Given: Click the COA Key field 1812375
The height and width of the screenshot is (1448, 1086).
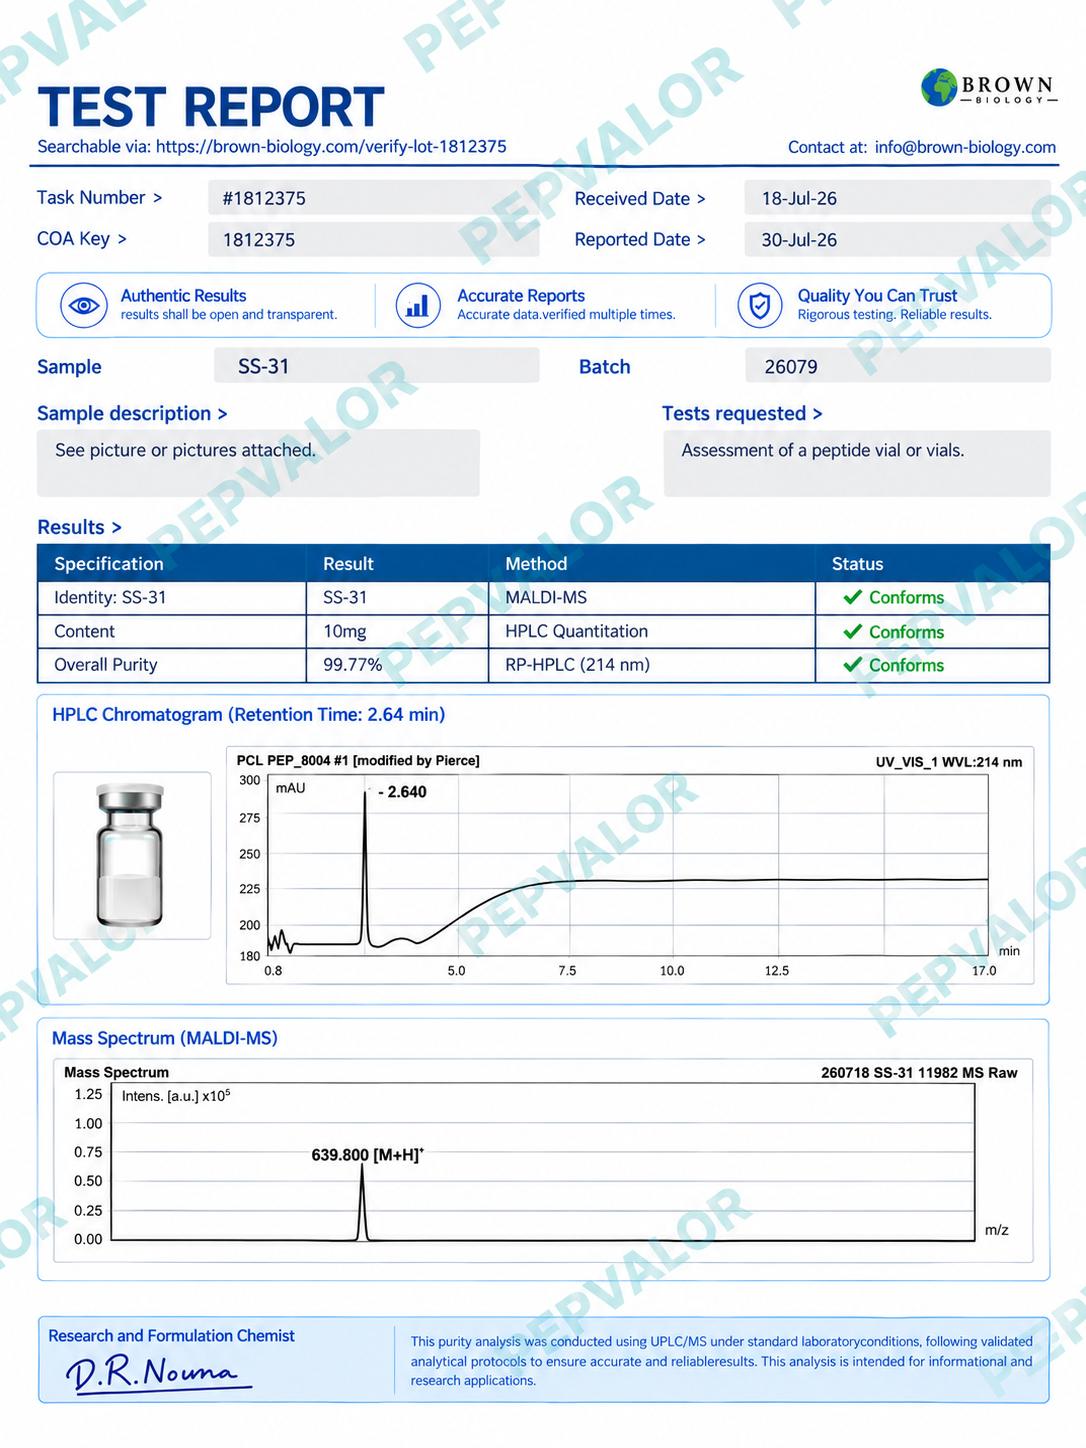Looking at the screenshot, I should point(373,239).
